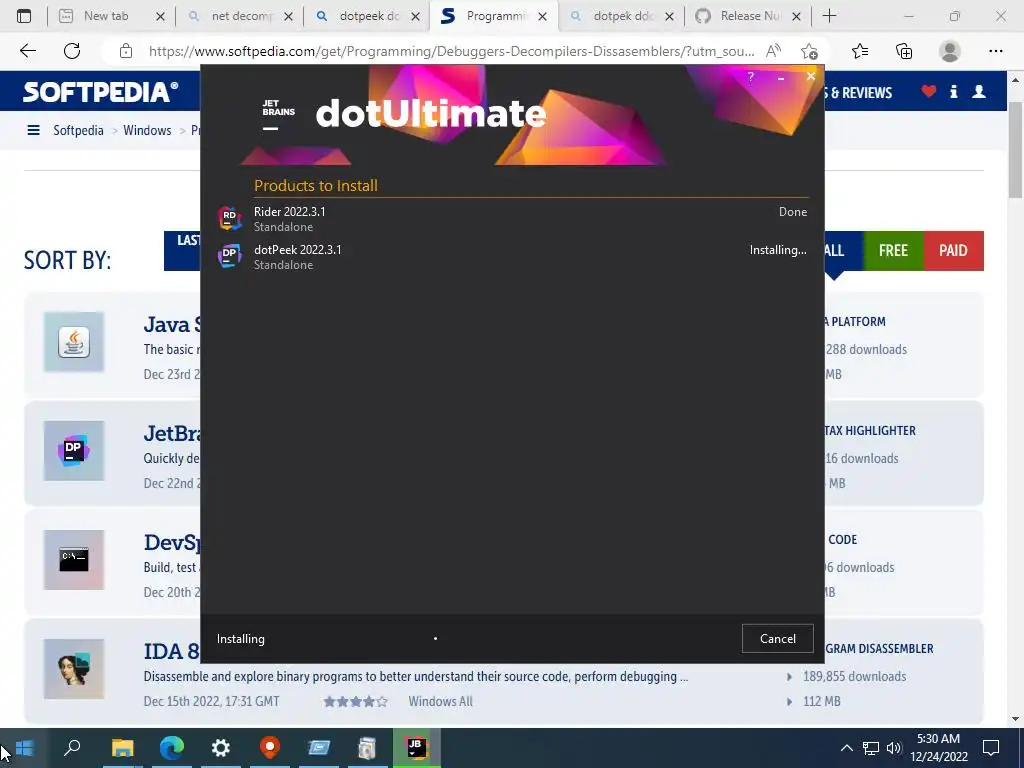Click the Rider product icon in installer
The height and width of the screenshot is (768, 1024).
(229, 218)
